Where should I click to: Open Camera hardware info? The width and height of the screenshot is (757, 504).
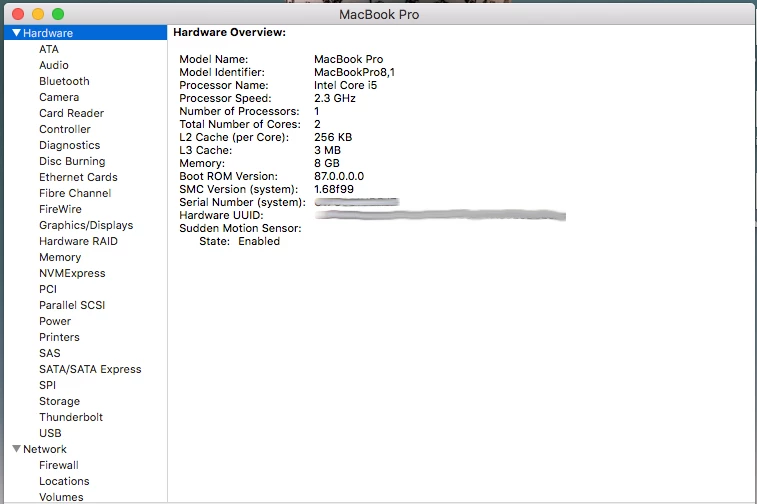click(x=59, y=97)
